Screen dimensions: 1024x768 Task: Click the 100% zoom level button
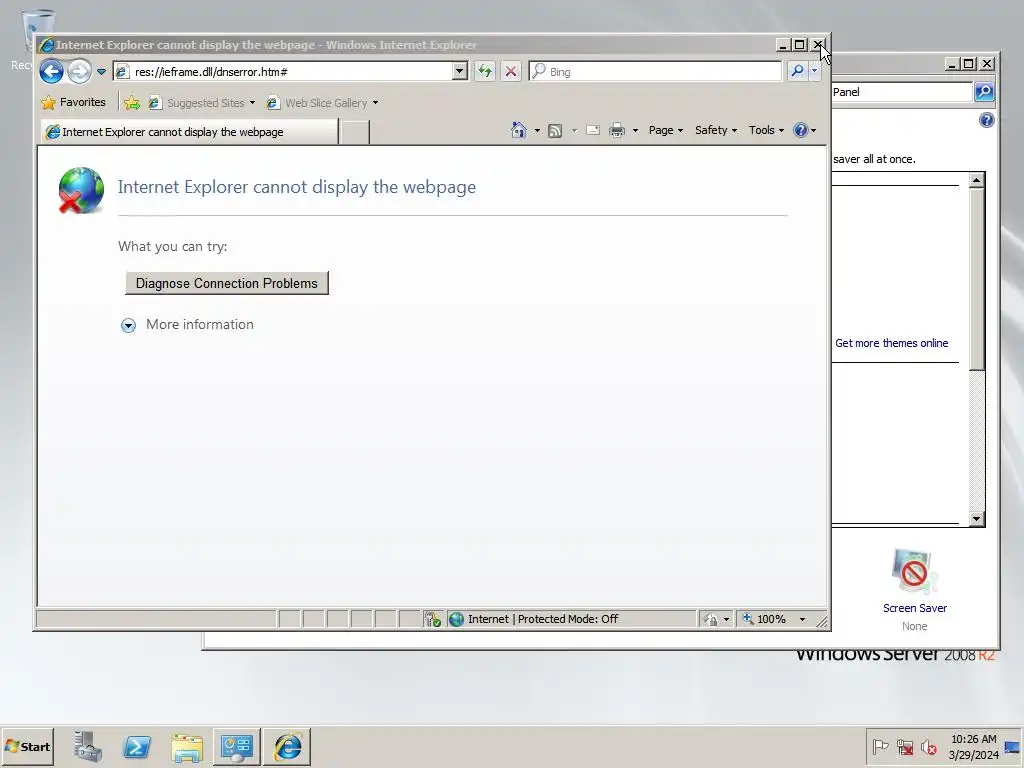pyautogui.click(x=765, y=619)
